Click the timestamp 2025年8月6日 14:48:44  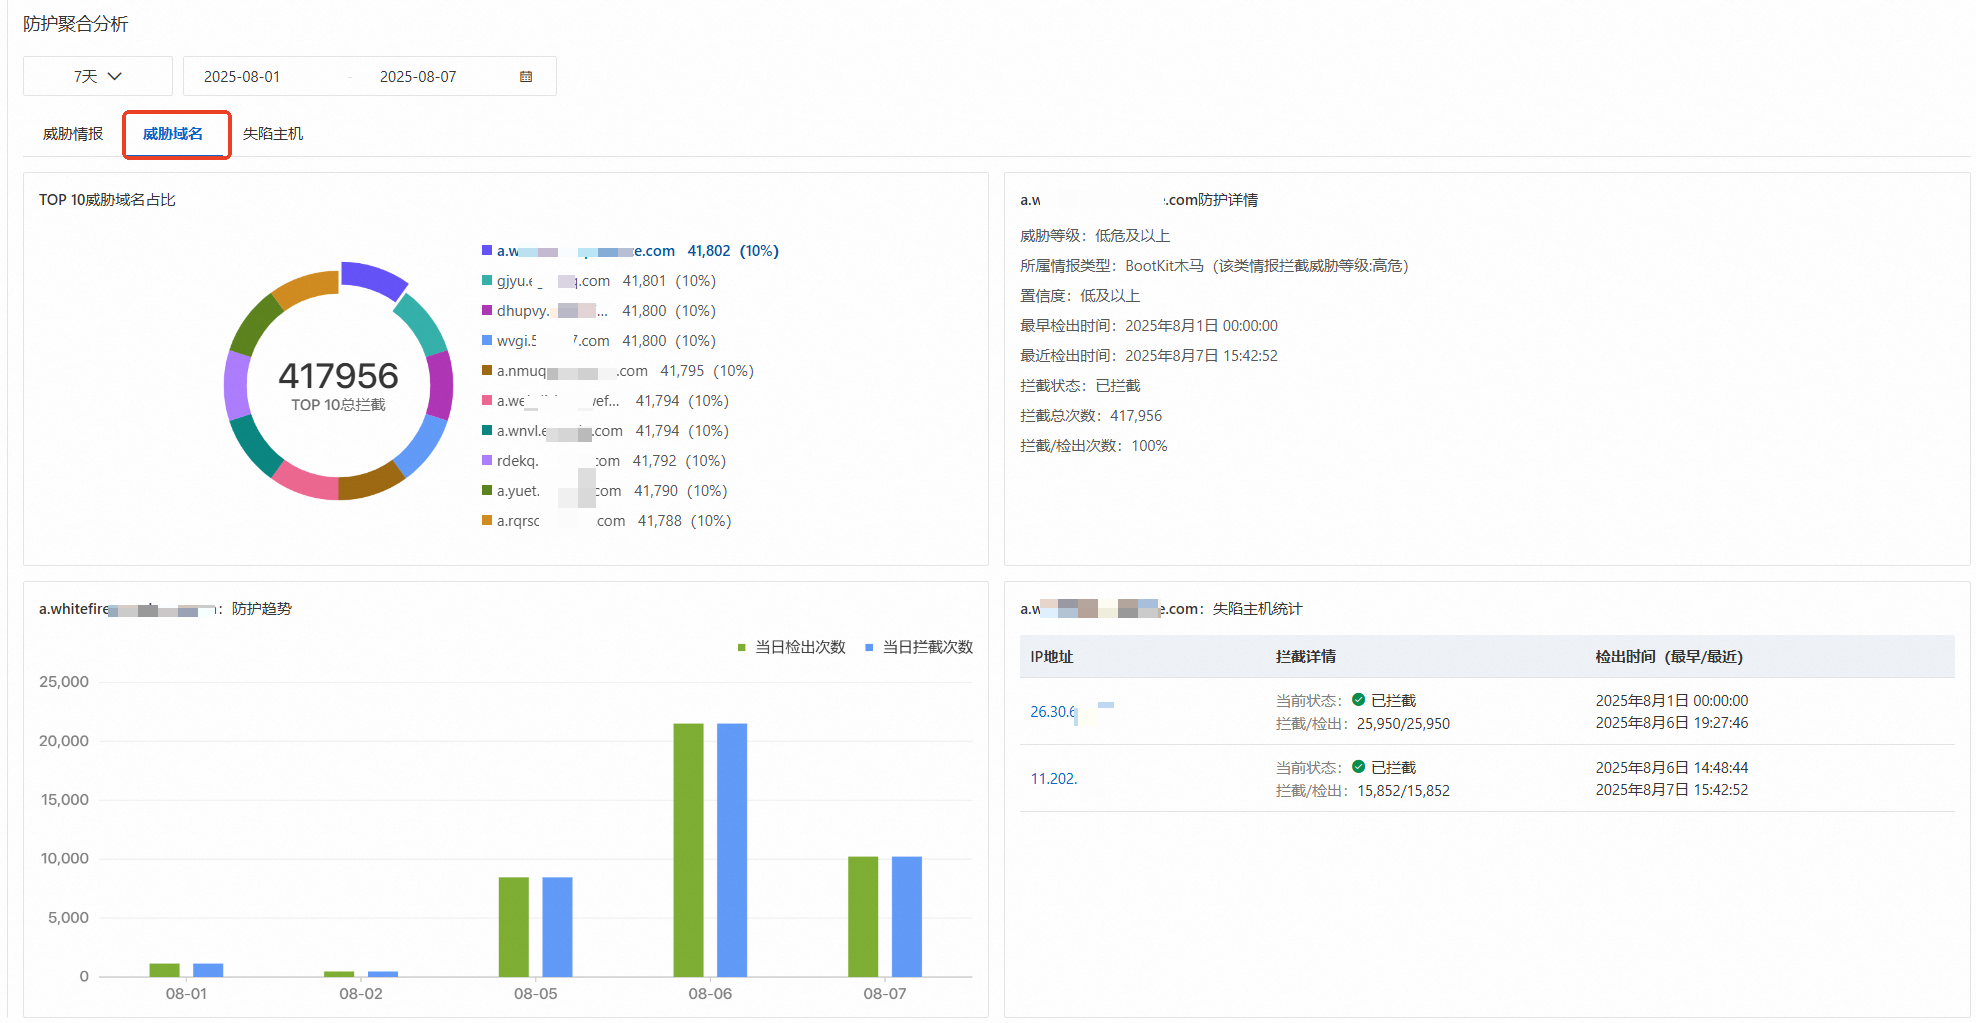pyautogui.click(x=1672, y=768)
